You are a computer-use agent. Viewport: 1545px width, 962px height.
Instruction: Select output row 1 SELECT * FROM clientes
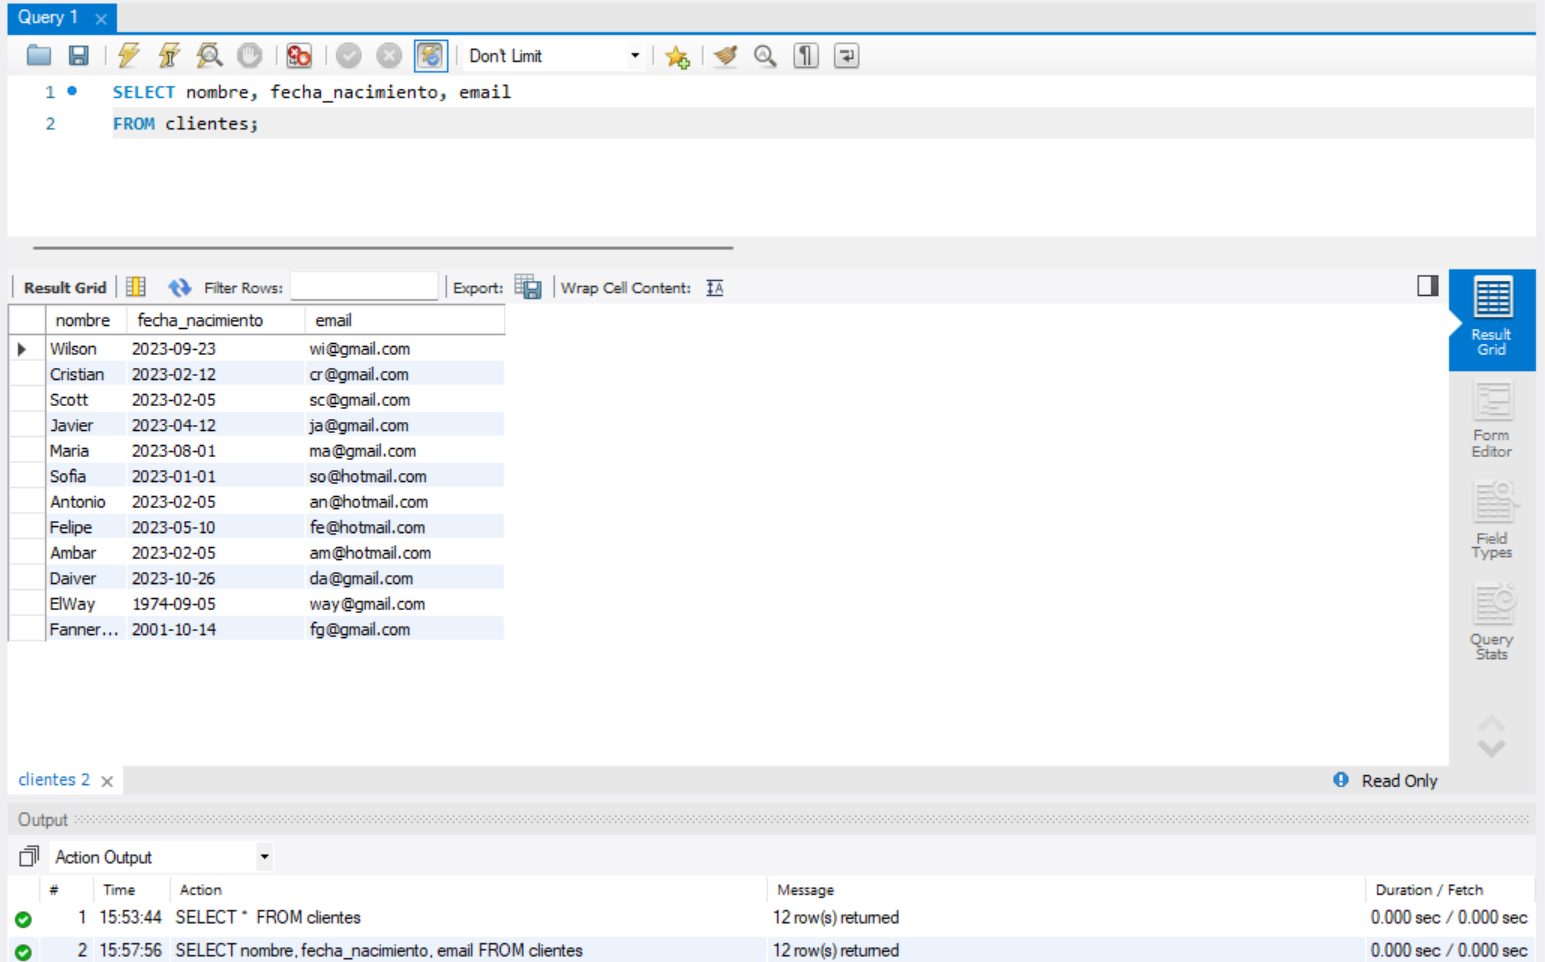(771, 918)
